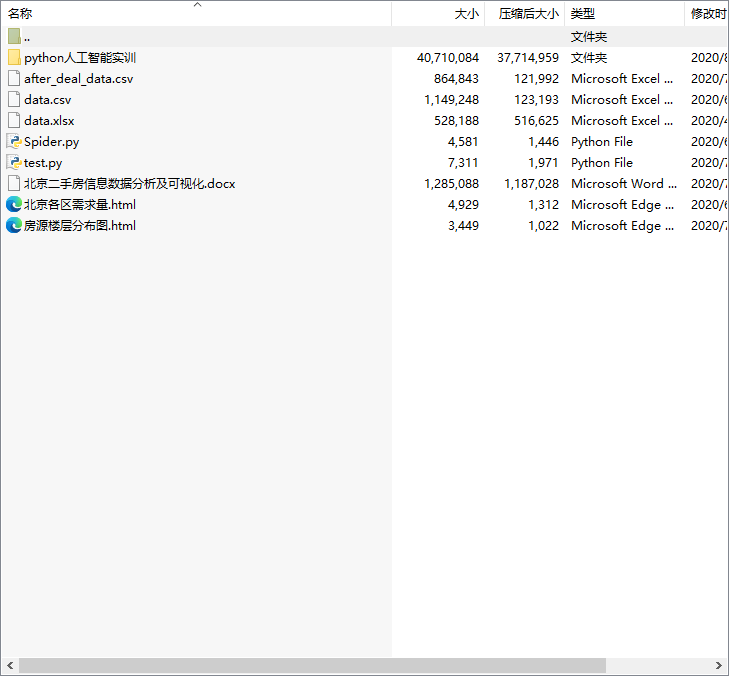
Task: Select the 北京各区需求量.html file name
Action: (80, 205)
